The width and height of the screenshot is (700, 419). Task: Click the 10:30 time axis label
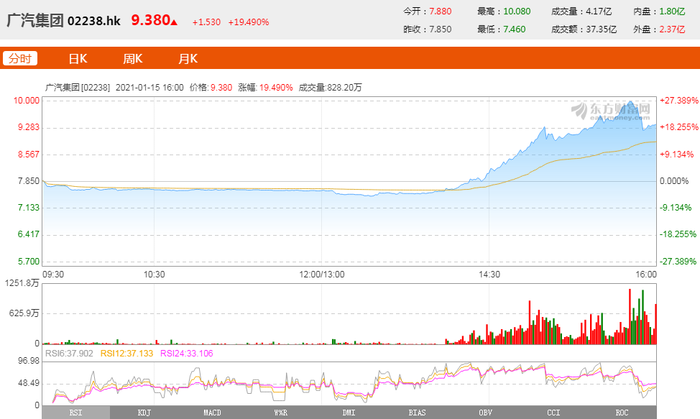(154, 274)
